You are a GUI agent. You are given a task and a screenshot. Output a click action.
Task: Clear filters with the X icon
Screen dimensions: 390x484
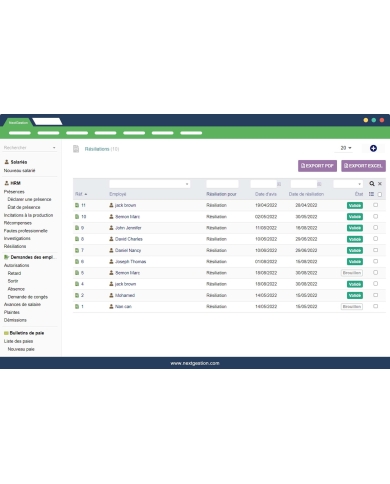click(x=380, y=184)
